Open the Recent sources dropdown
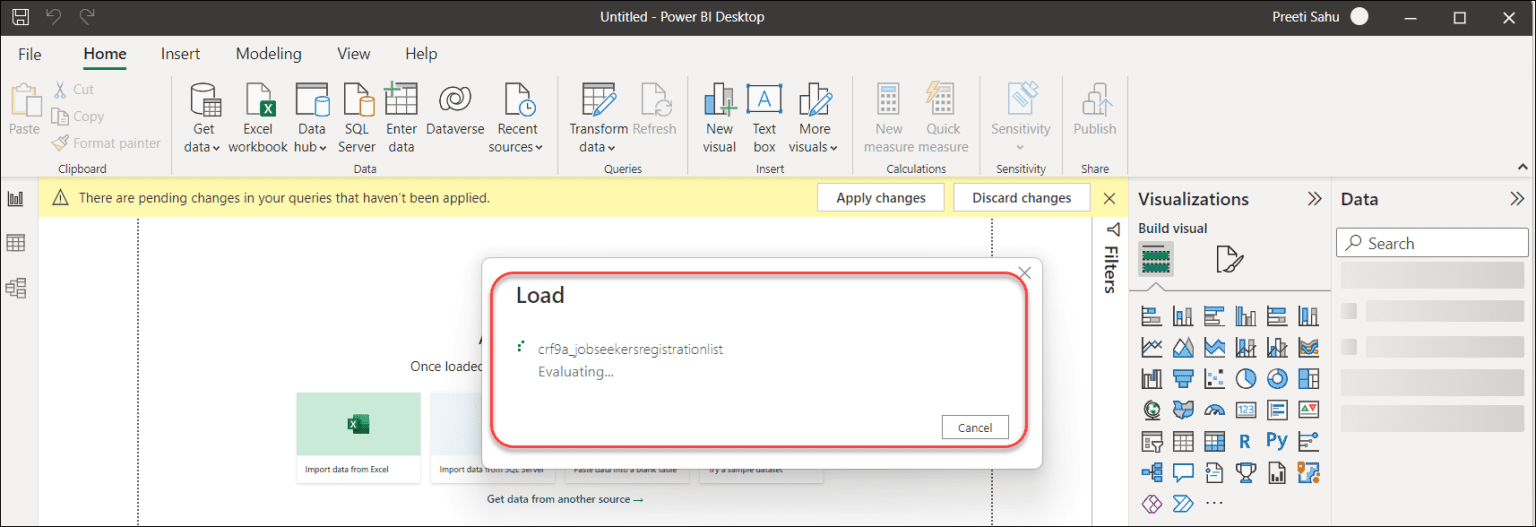The height and width of the screenshot is (527, 1536). click(x=517, y=147)
